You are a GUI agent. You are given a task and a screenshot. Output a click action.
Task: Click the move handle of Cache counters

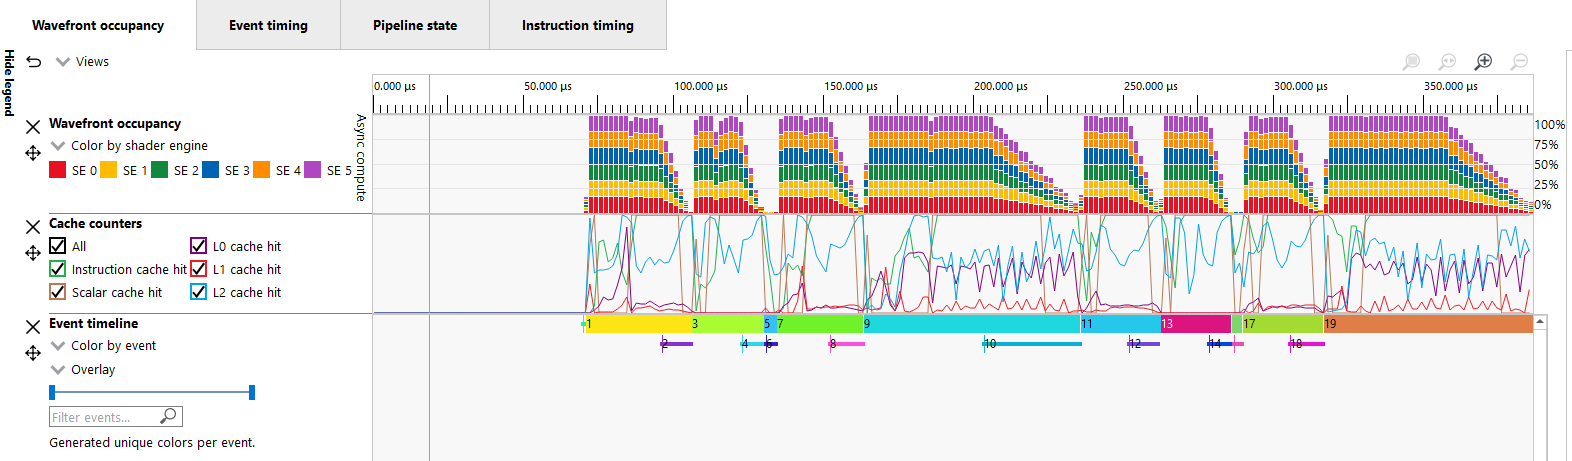33,253
